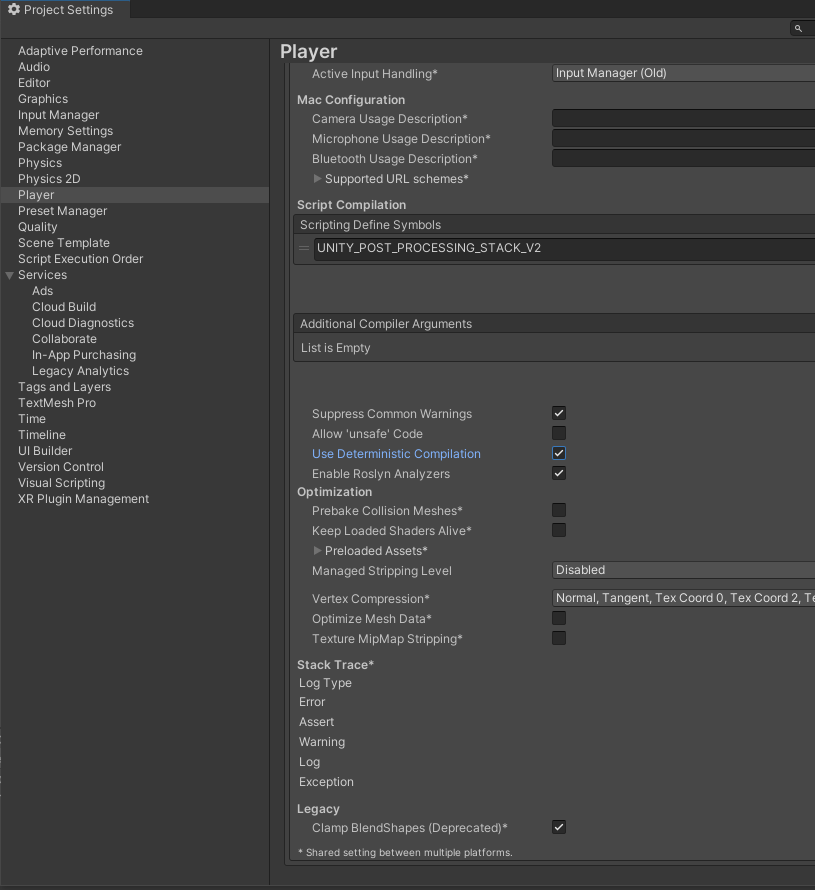This screenshot has height=890, width=815.
Task: Switch to the Project Settings tab
Action: 65,9
